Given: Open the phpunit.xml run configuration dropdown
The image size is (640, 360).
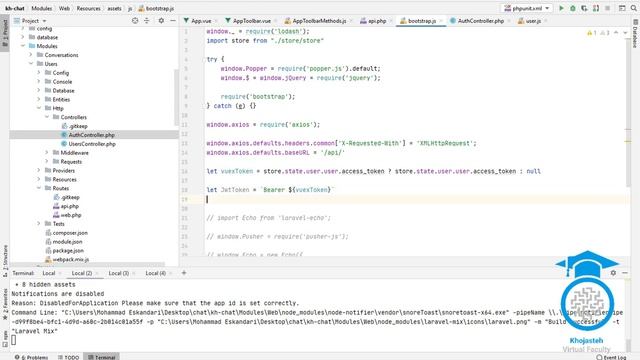Looking at the screenshot, I should (527, 8).
